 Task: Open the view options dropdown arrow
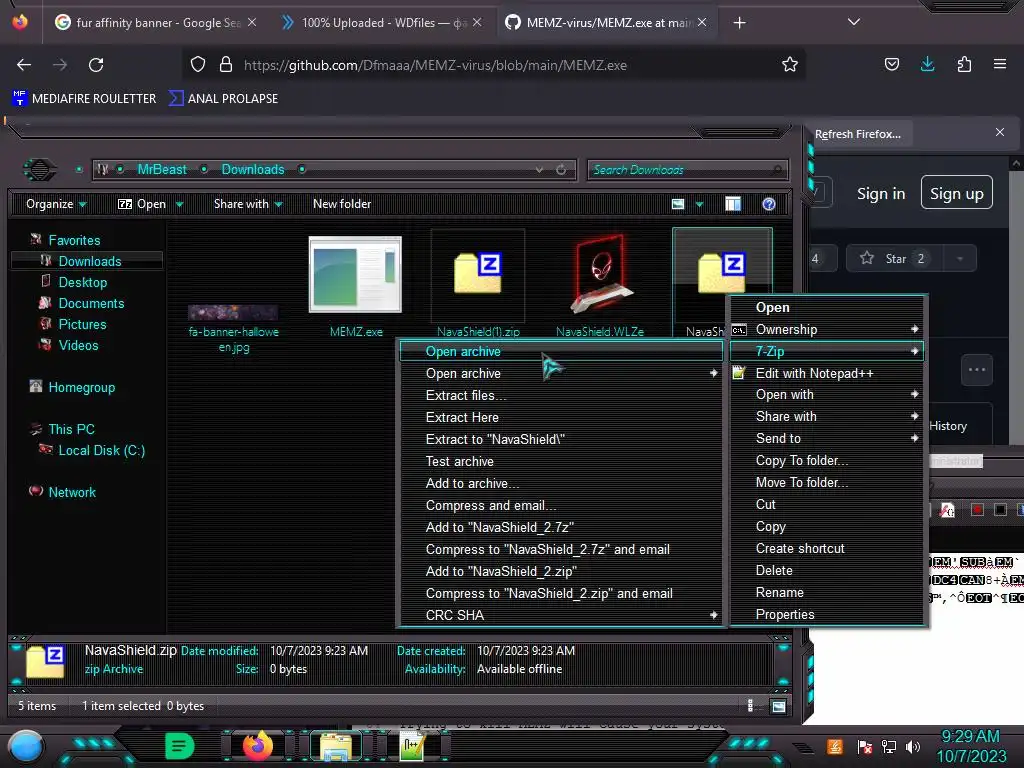point(699,205)
